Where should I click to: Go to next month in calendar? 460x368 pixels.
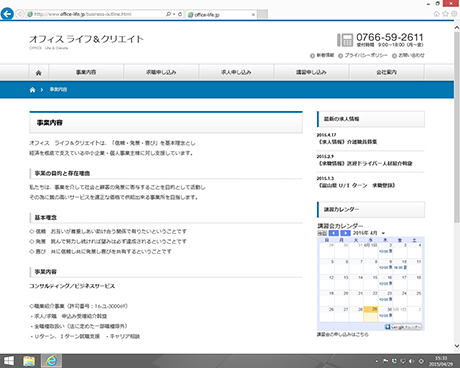tap(345, 233)
